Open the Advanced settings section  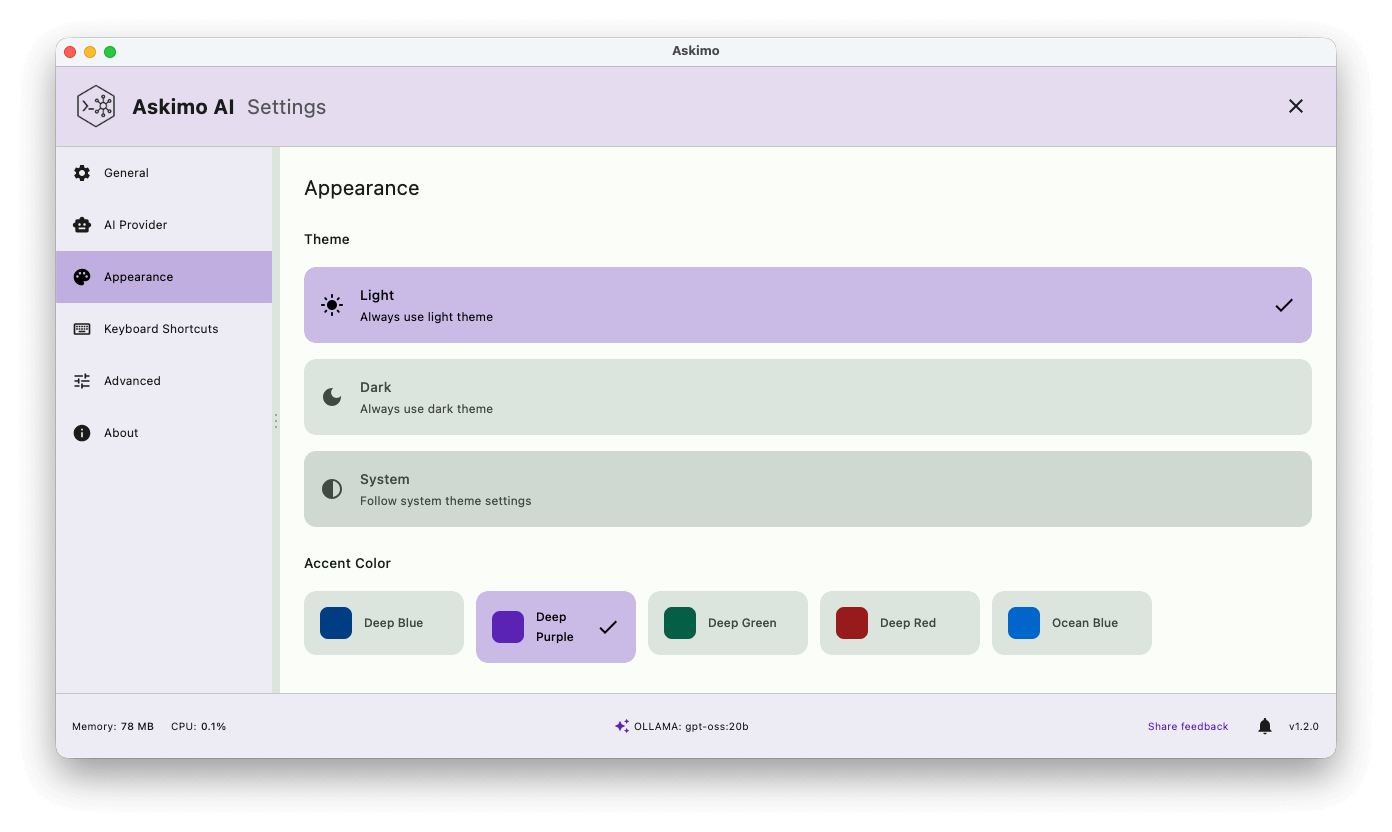click(131, 380)
